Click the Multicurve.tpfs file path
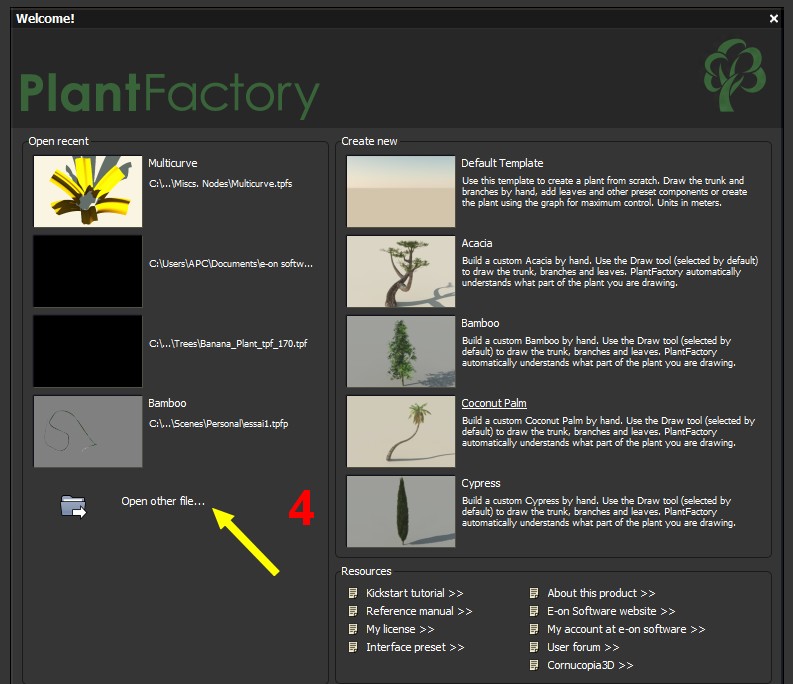This screenshot has height=684, width=793. [221, 184]
